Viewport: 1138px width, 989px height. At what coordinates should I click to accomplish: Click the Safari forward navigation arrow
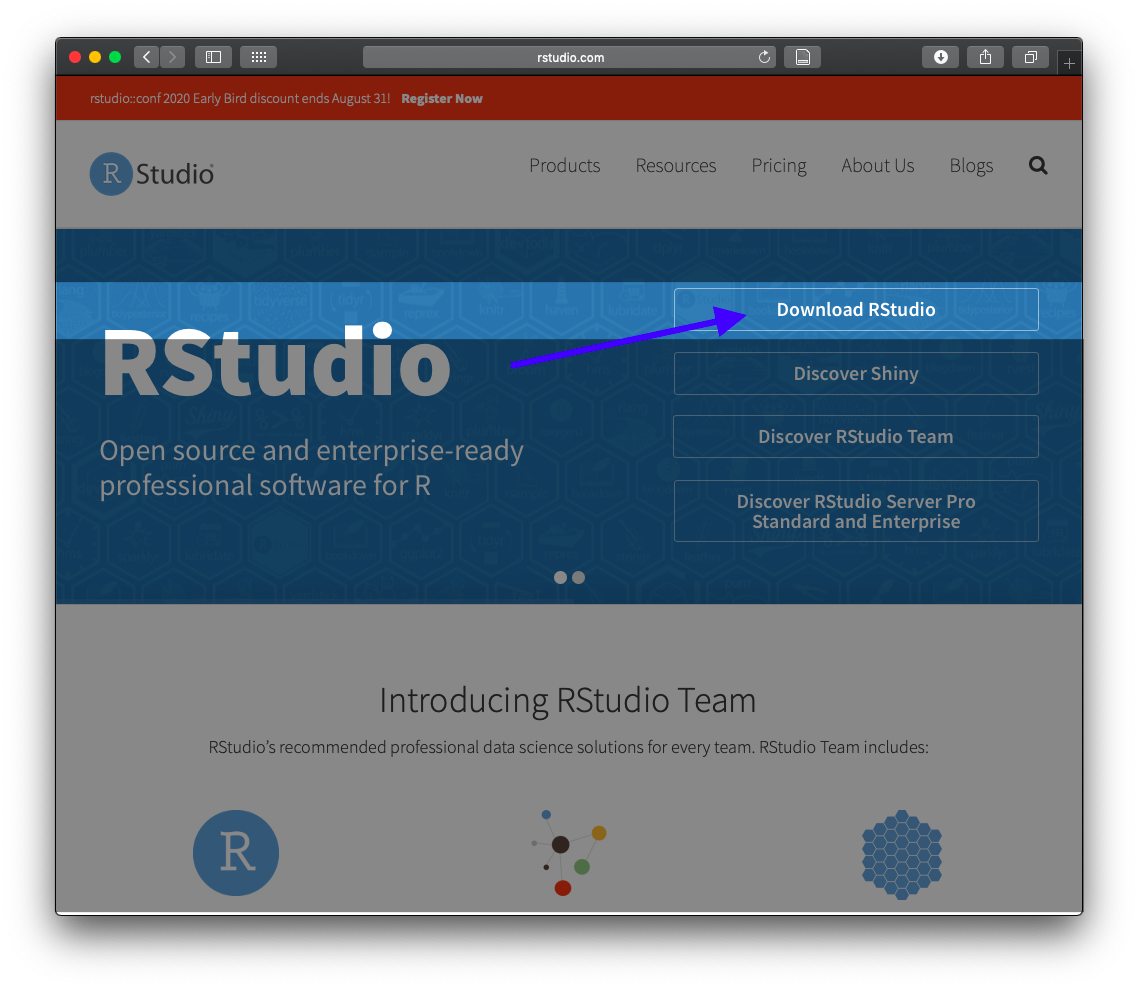point(173,57)
